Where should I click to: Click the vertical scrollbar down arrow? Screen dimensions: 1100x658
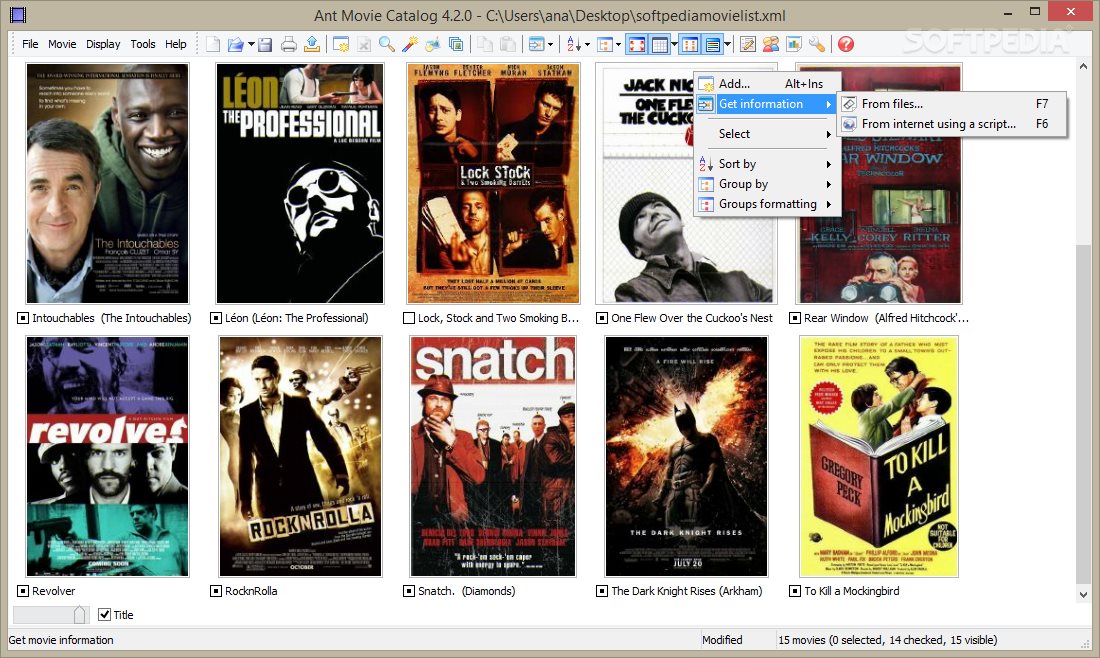coord(1083,594)
